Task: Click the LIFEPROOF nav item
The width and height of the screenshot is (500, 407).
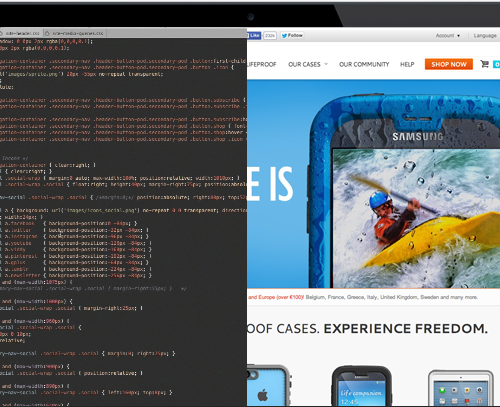Action: pyautogui.click(x=262, y=64)
